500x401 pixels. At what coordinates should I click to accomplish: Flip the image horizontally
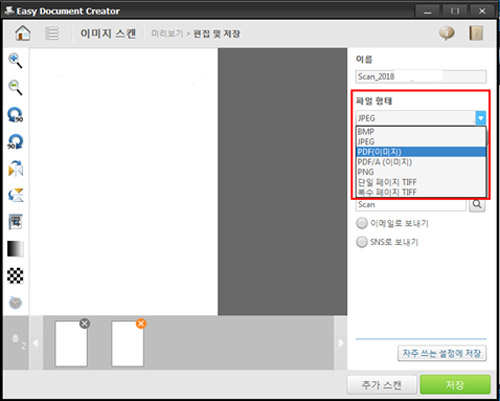15,168
